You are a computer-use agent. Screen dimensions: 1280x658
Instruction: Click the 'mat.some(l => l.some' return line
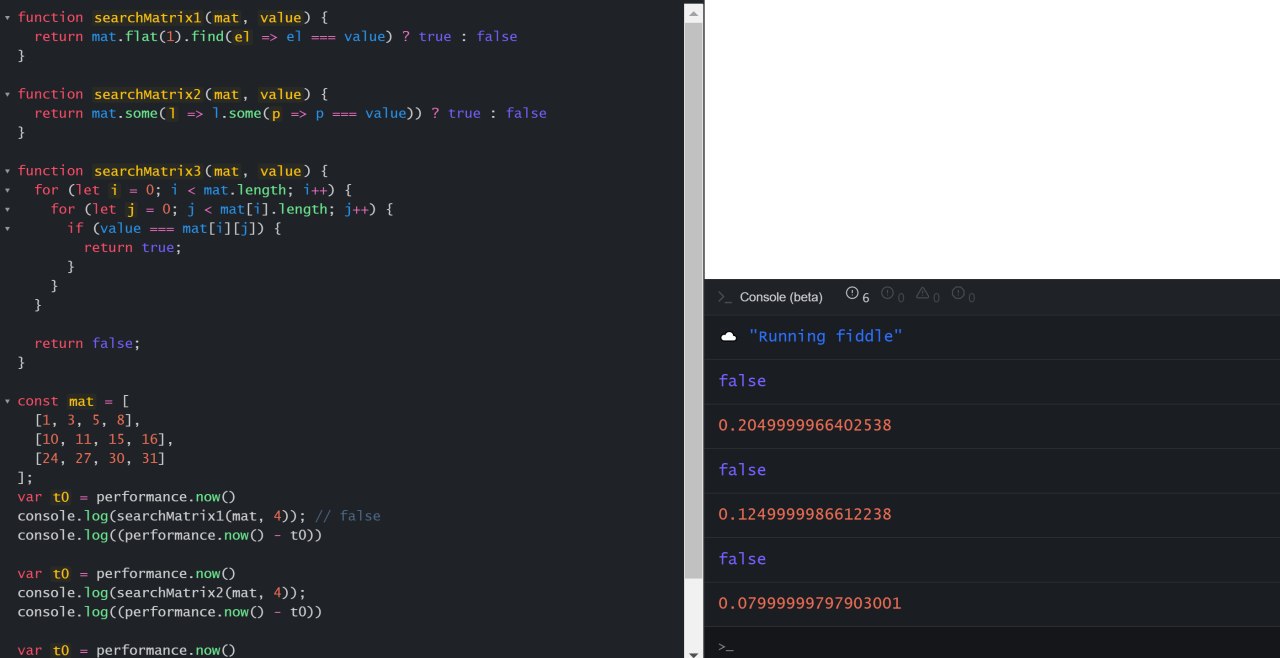pos(290,113)
